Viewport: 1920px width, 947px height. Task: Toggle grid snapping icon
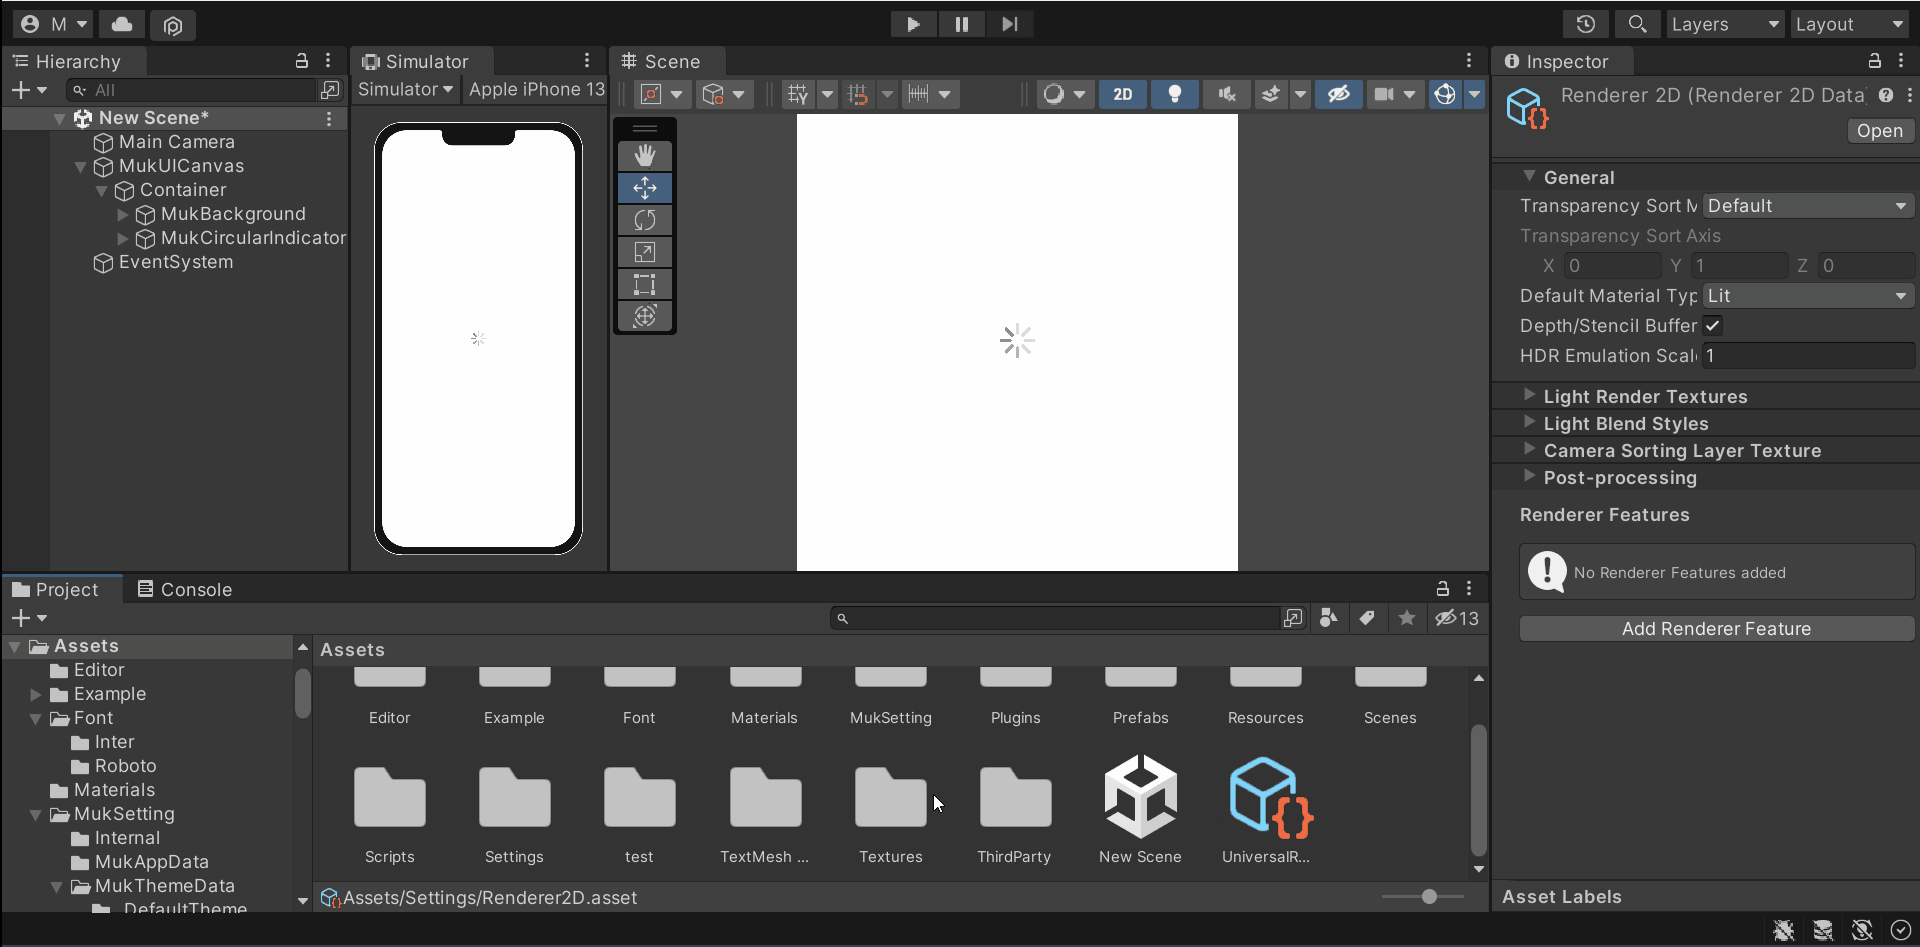[858, 94]
